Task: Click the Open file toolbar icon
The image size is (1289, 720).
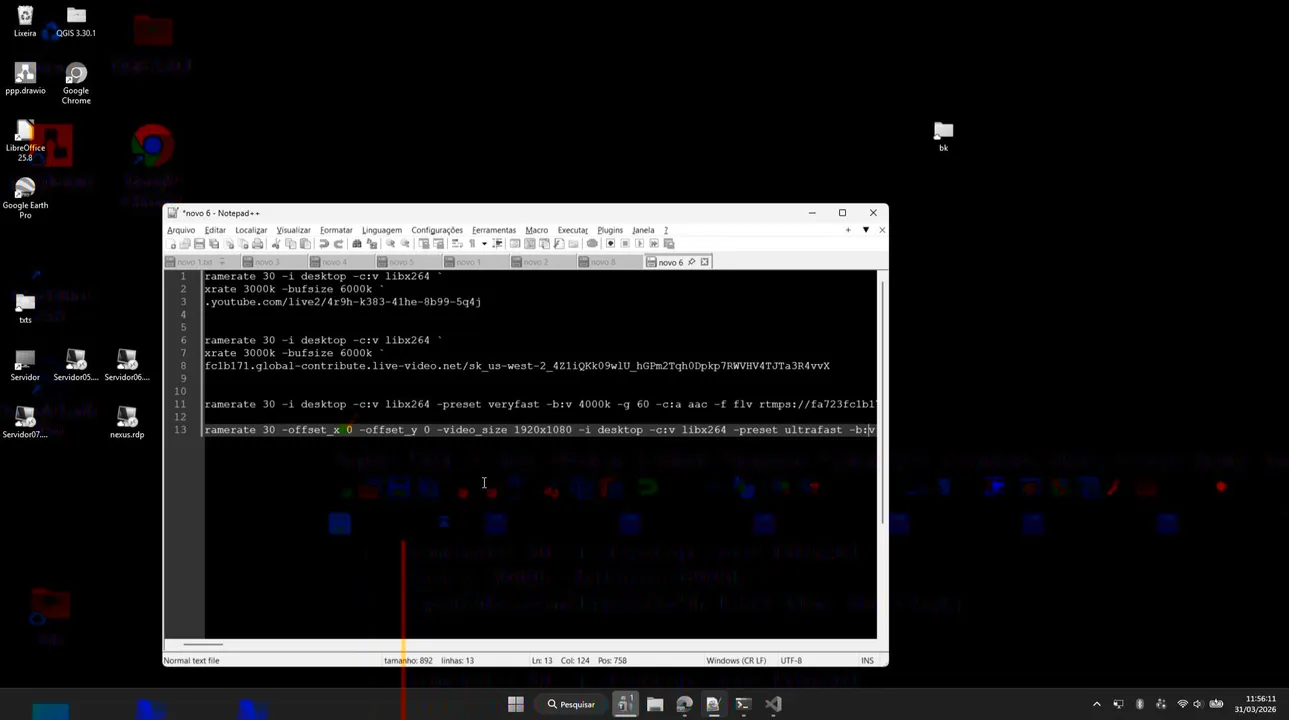Action: point(184,244)
